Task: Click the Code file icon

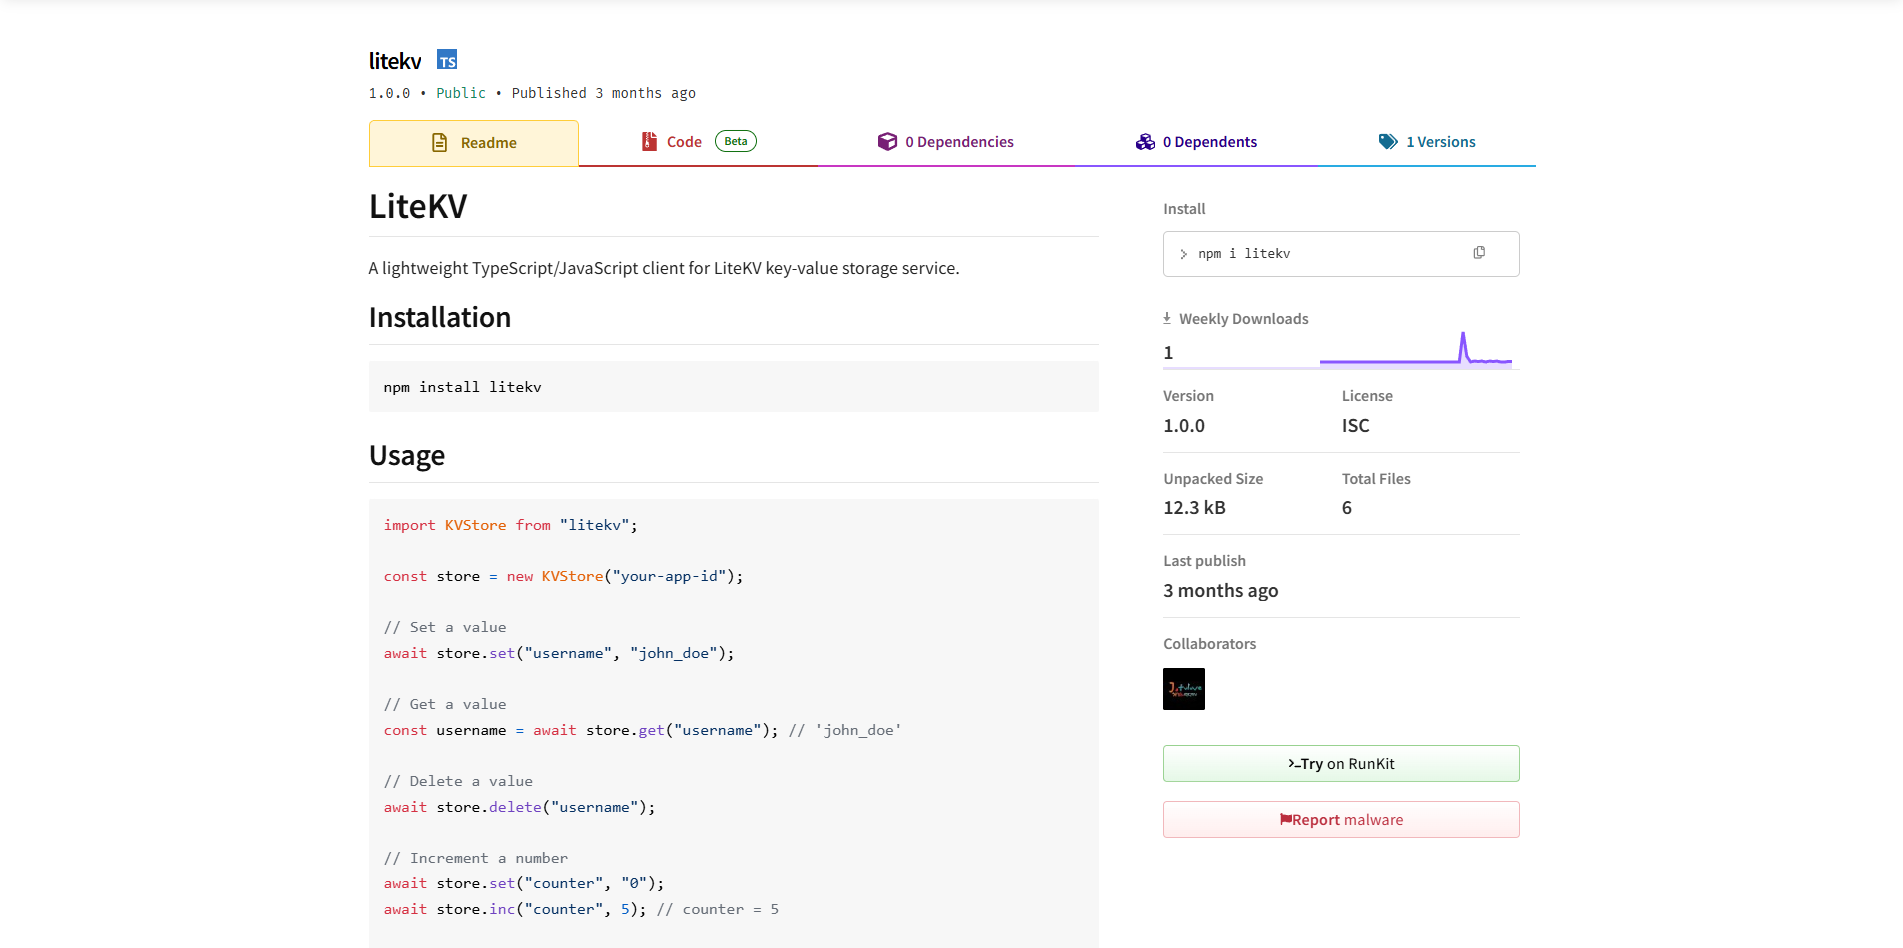Action: click(x=649, y=142)
